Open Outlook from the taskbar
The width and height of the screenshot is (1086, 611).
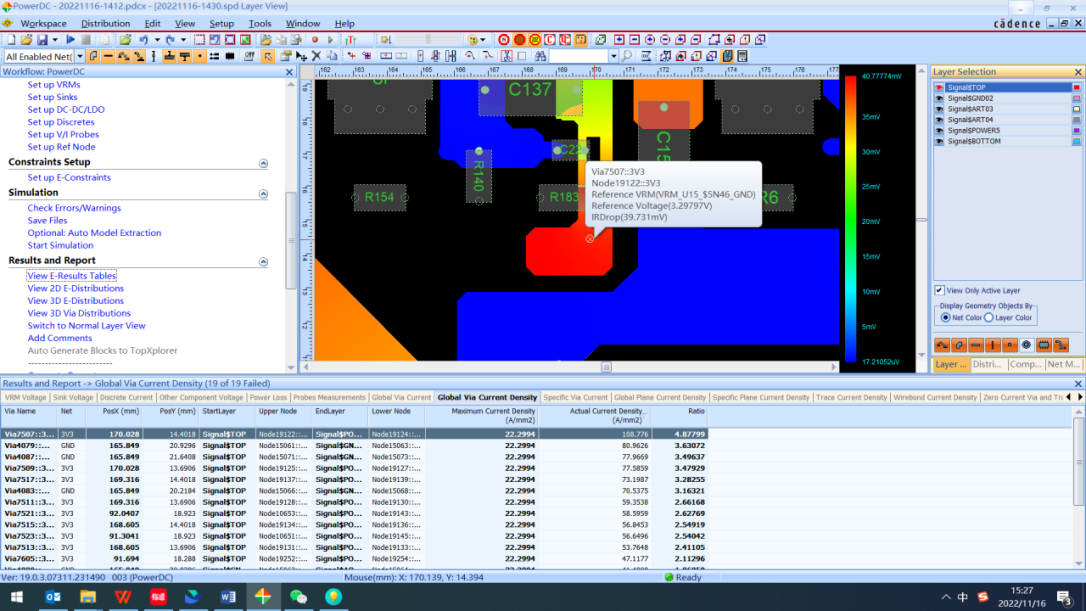[53, 596]
